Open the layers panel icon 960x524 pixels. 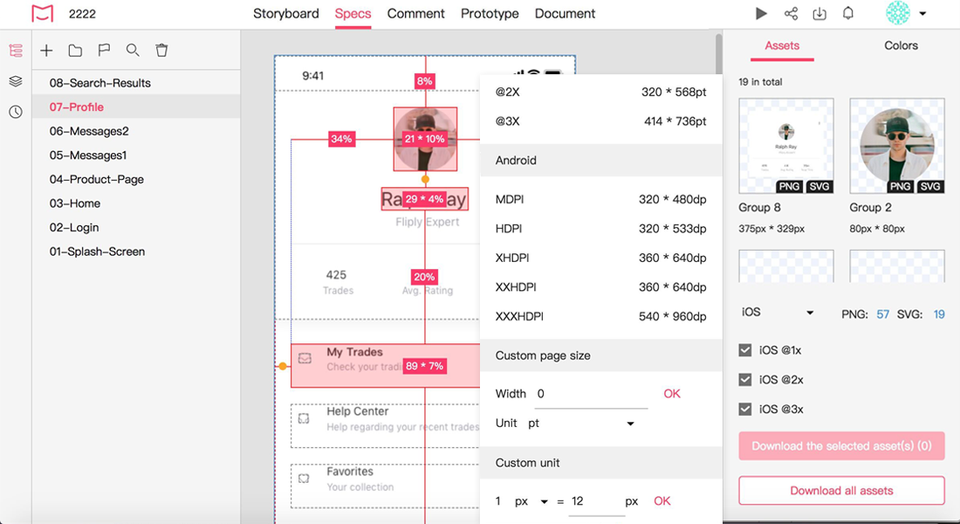coord(16,81)
